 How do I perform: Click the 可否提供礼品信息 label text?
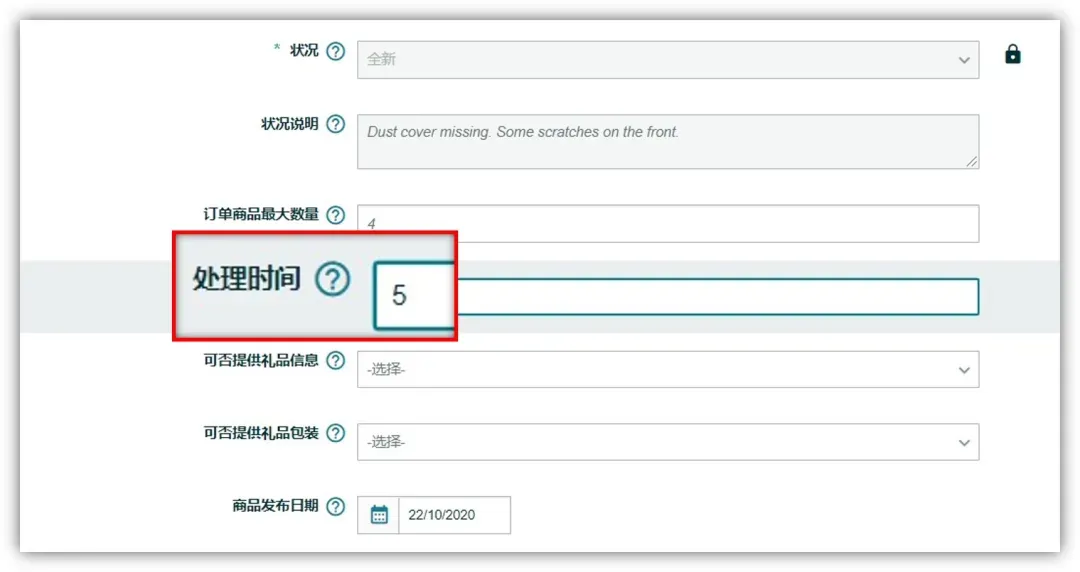point(261,360)
